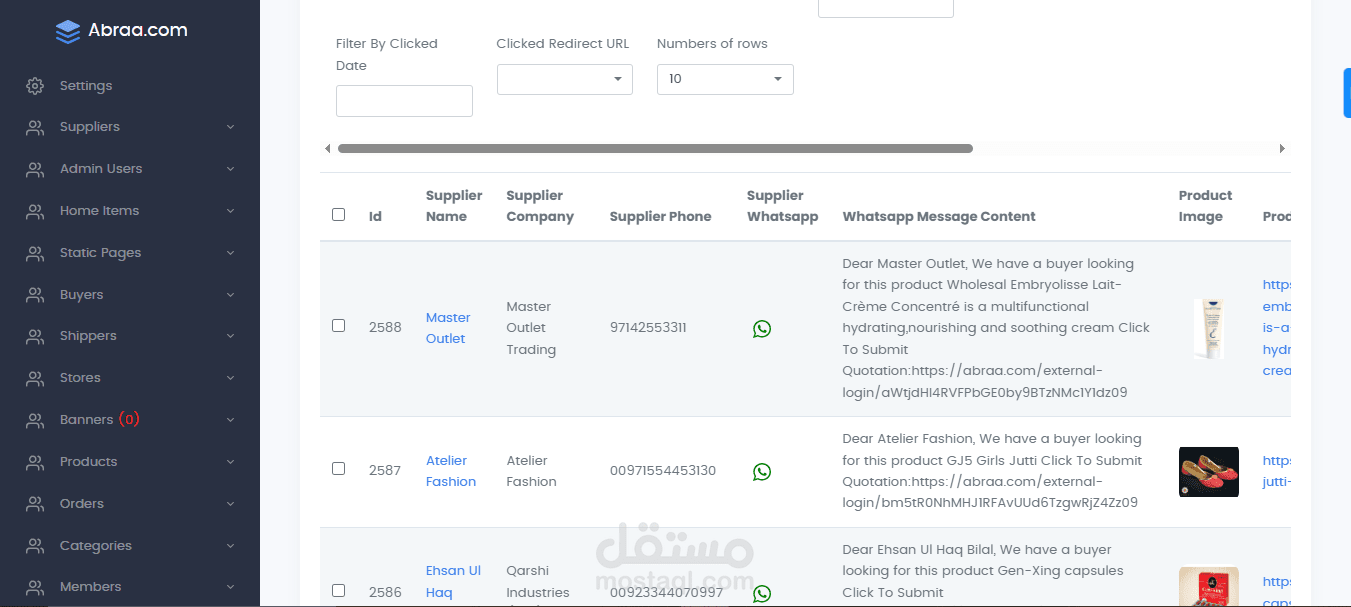
Task: Focus the Filter By Clicked Date field
Action: tap(404, 101)
